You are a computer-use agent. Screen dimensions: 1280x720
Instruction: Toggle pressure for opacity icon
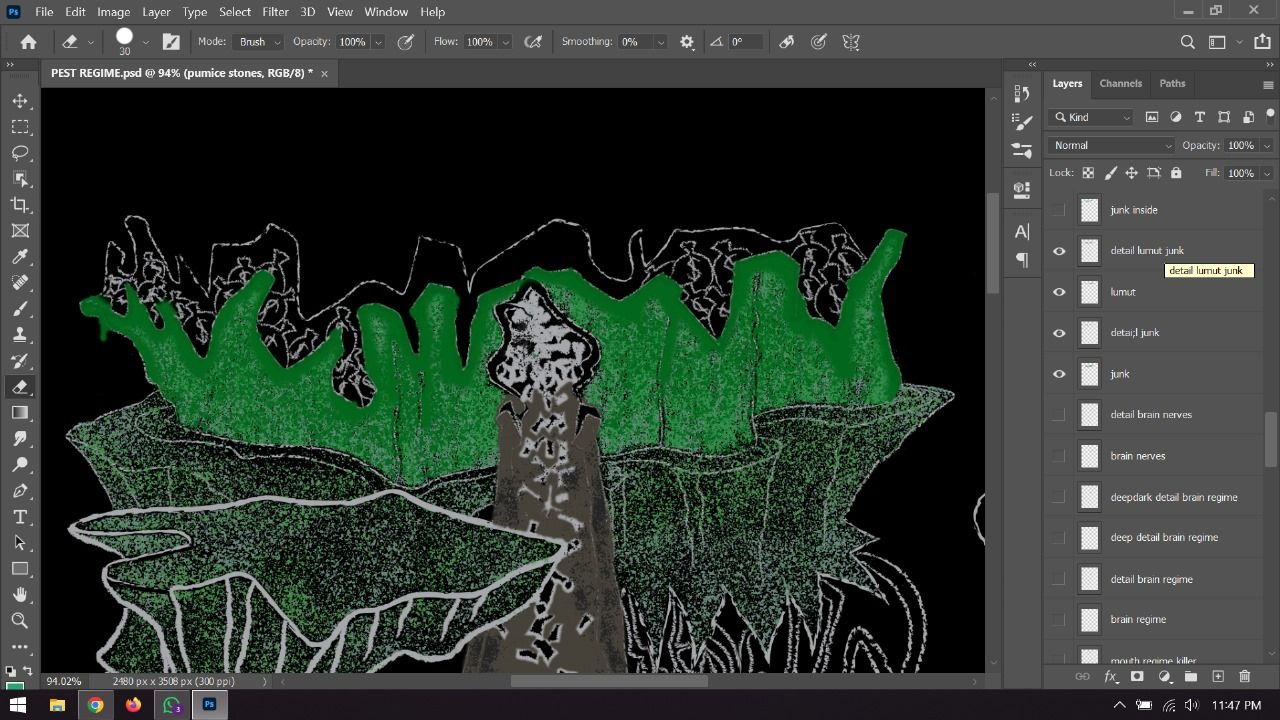click(406, 42)
